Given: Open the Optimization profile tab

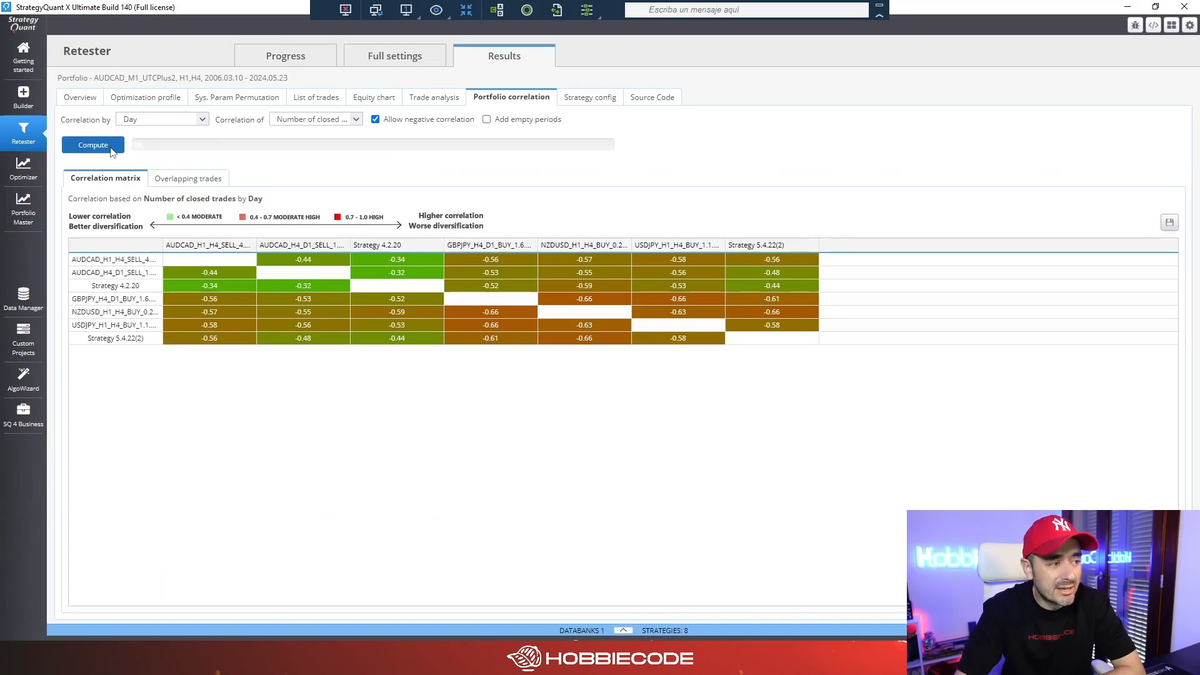Looking at the screenshot, I should [146, 97].
